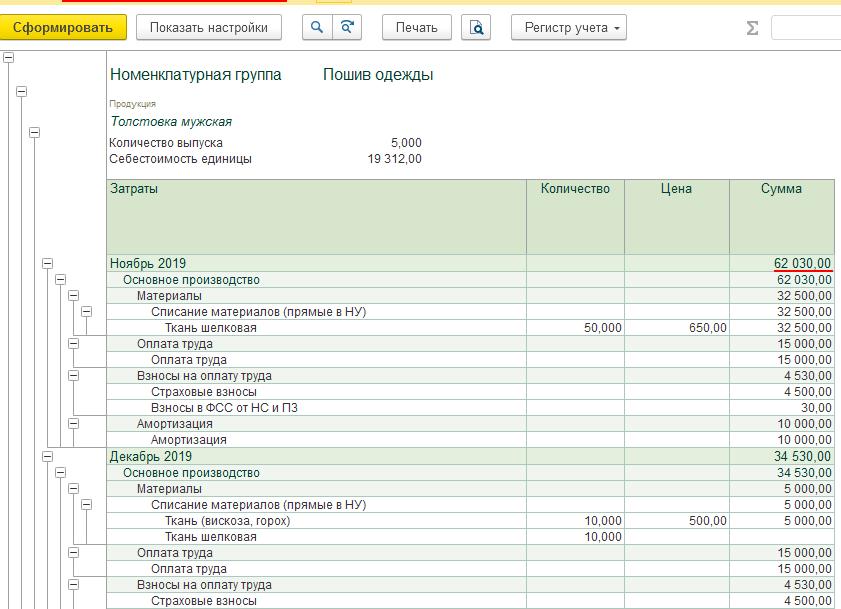Click the Сформировать button

click(x=63, y=27)
